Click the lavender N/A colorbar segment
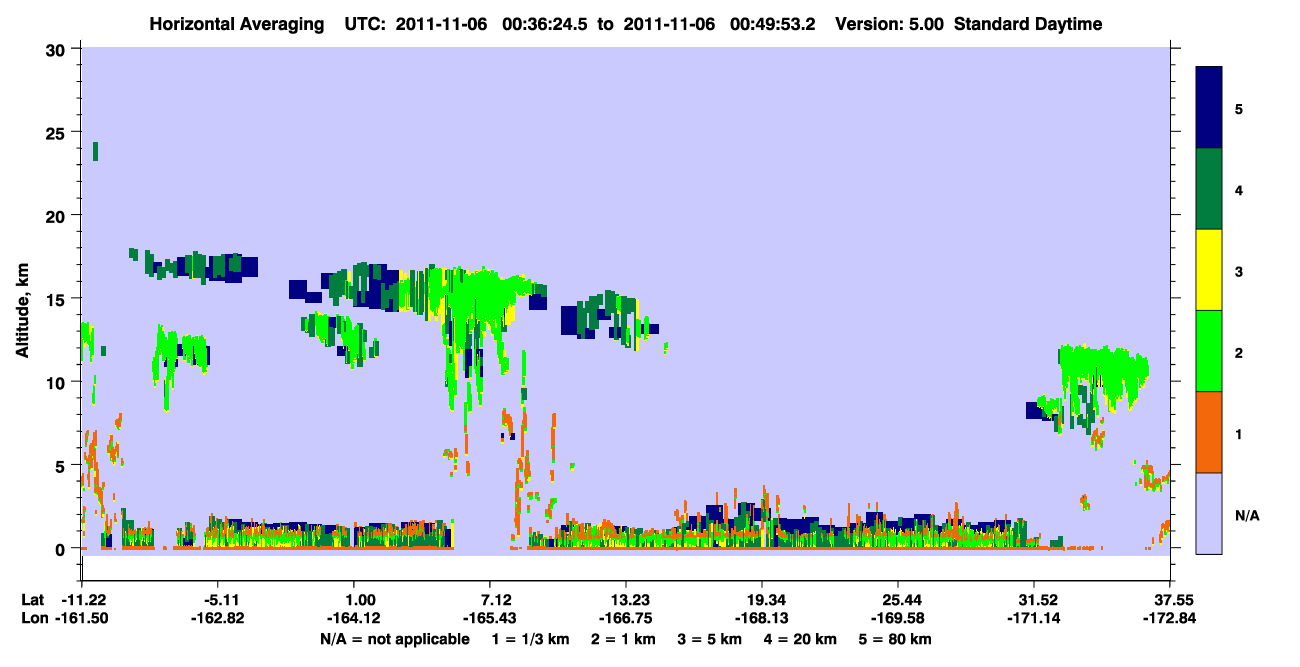Image resolution: width=1300 pixels, height=667 pixels. tap(1209, 513)
